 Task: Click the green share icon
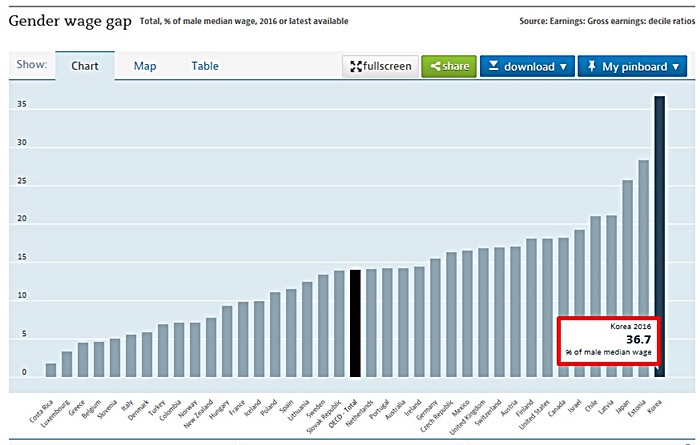coord(433,67)
